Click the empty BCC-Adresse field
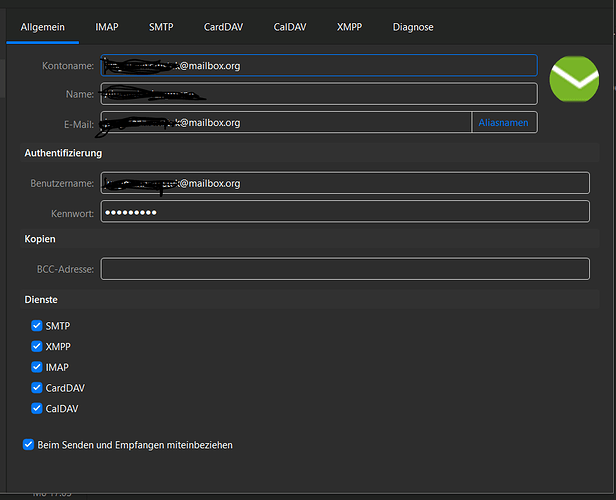616x500 pixels. click(x=345, y=269)
